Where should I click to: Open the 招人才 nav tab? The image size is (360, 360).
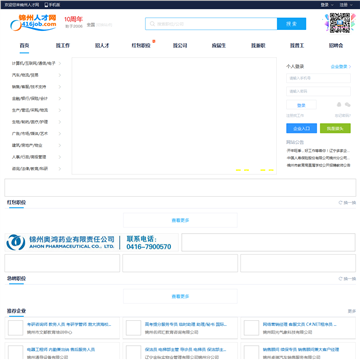[x=102, y=46]
